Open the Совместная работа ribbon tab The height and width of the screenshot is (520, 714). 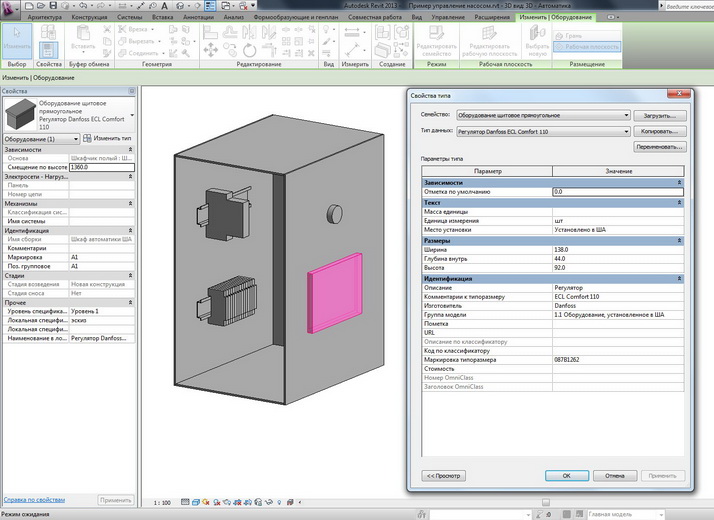pos(375,17)
